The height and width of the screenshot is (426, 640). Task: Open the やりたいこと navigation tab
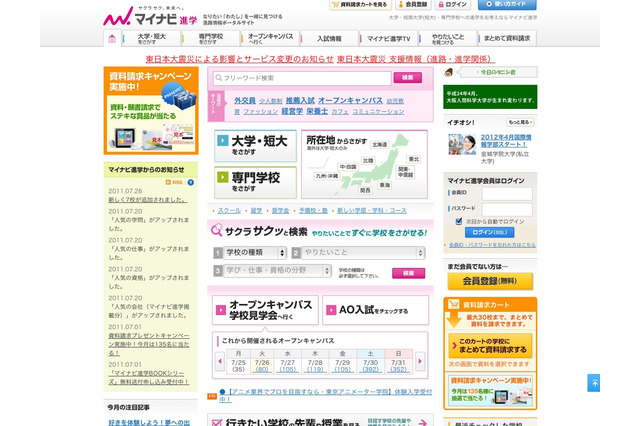tap(448, 38)
